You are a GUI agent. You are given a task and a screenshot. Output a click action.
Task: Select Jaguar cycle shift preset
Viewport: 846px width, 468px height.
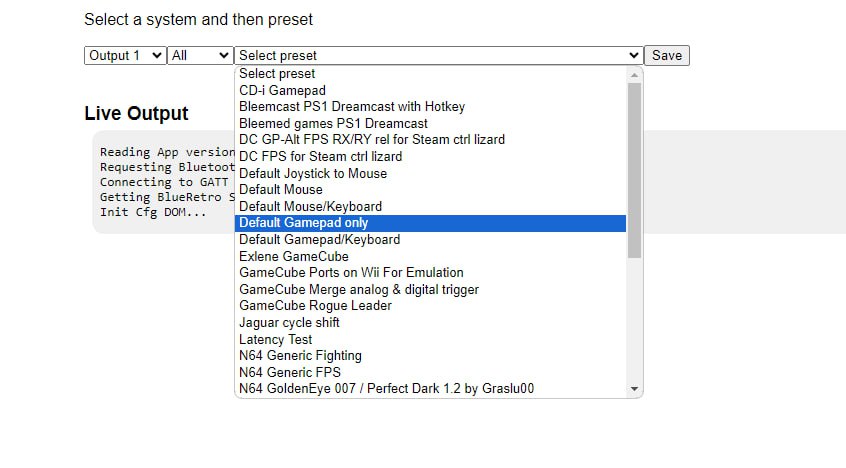(431, 323)
